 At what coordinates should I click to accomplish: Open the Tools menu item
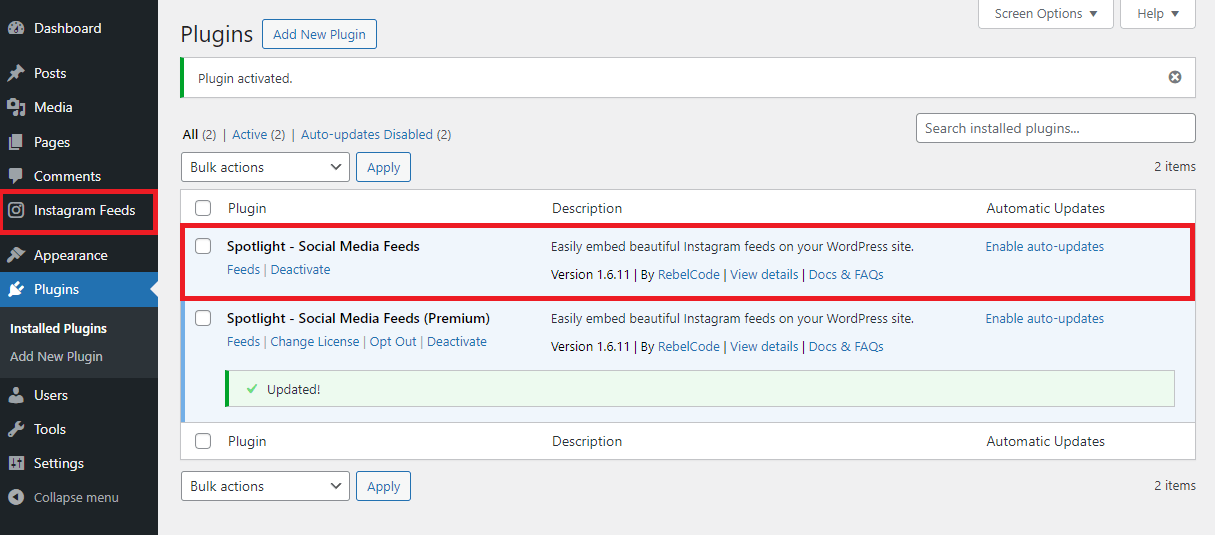click(50, 429)
